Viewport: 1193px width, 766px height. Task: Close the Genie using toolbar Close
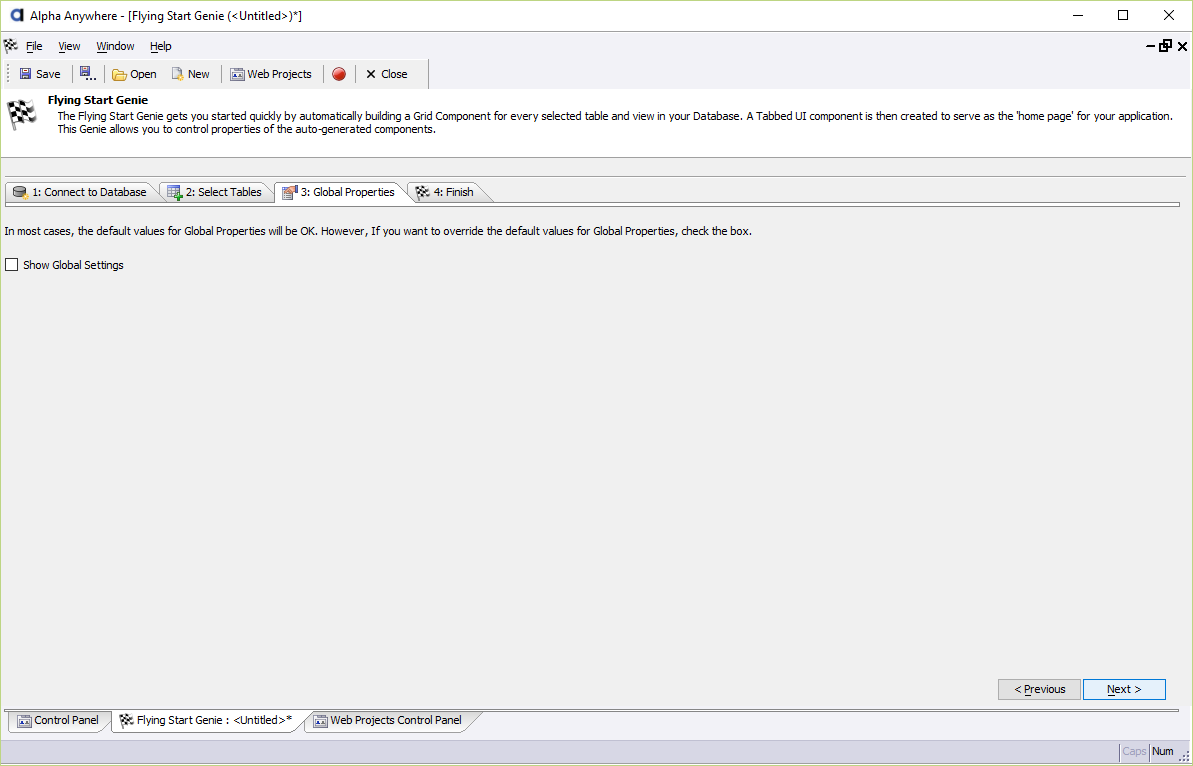pos(387,74)
